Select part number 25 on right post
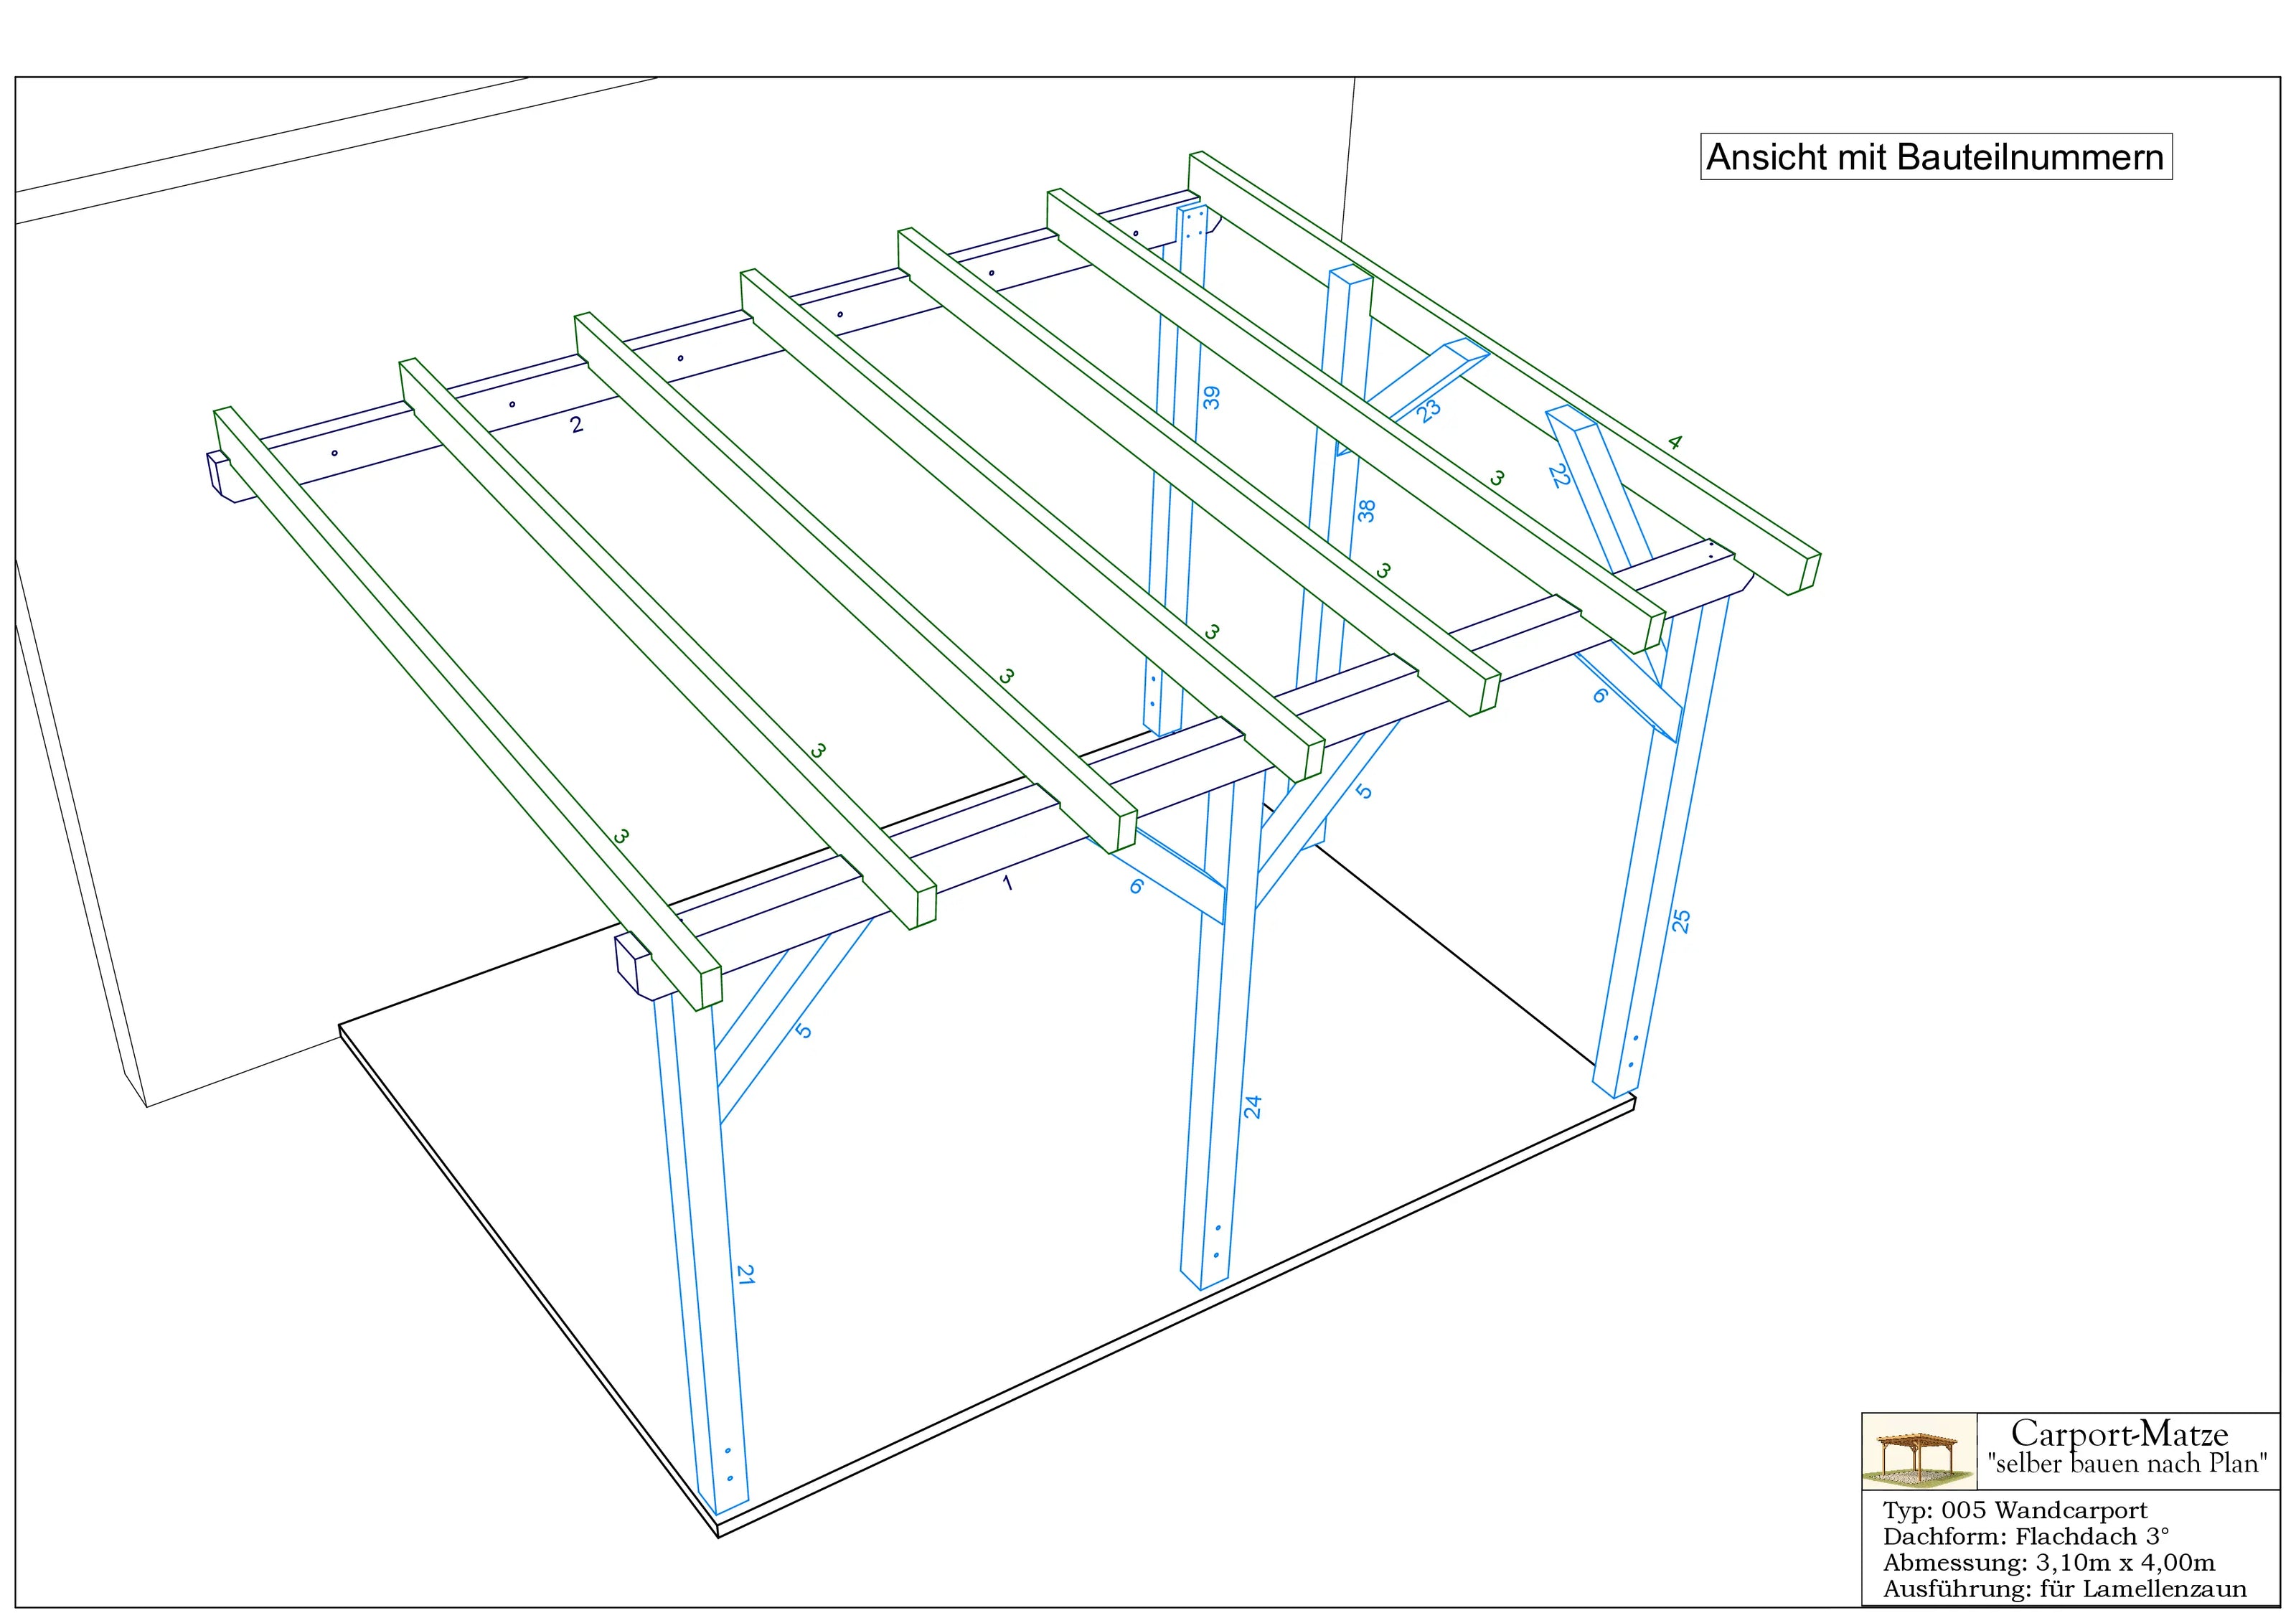 coord(1681,921)
